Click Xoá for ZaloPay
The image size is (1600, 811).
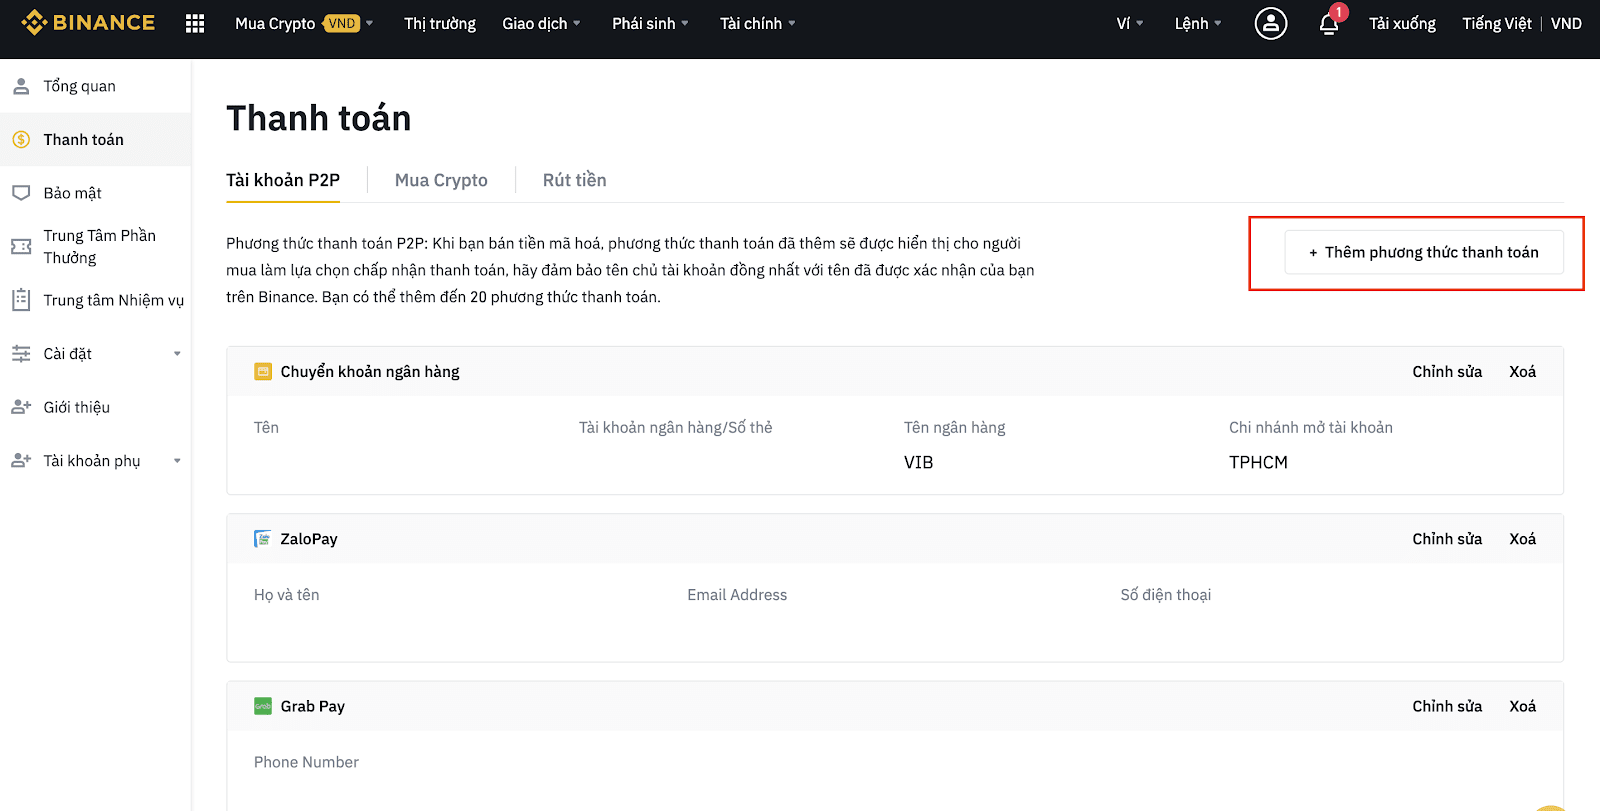[1523, 538]
